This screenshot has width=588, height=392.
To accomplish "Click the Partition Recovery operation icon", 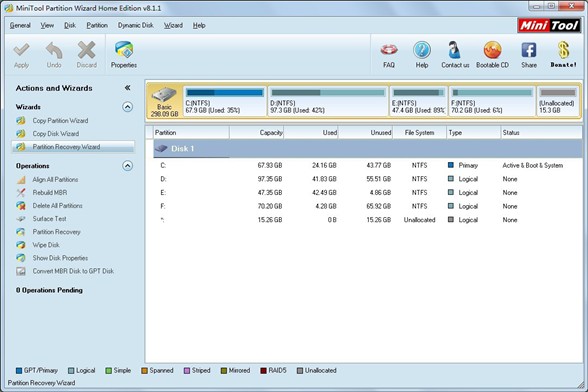I will click(x=21, y=232).
